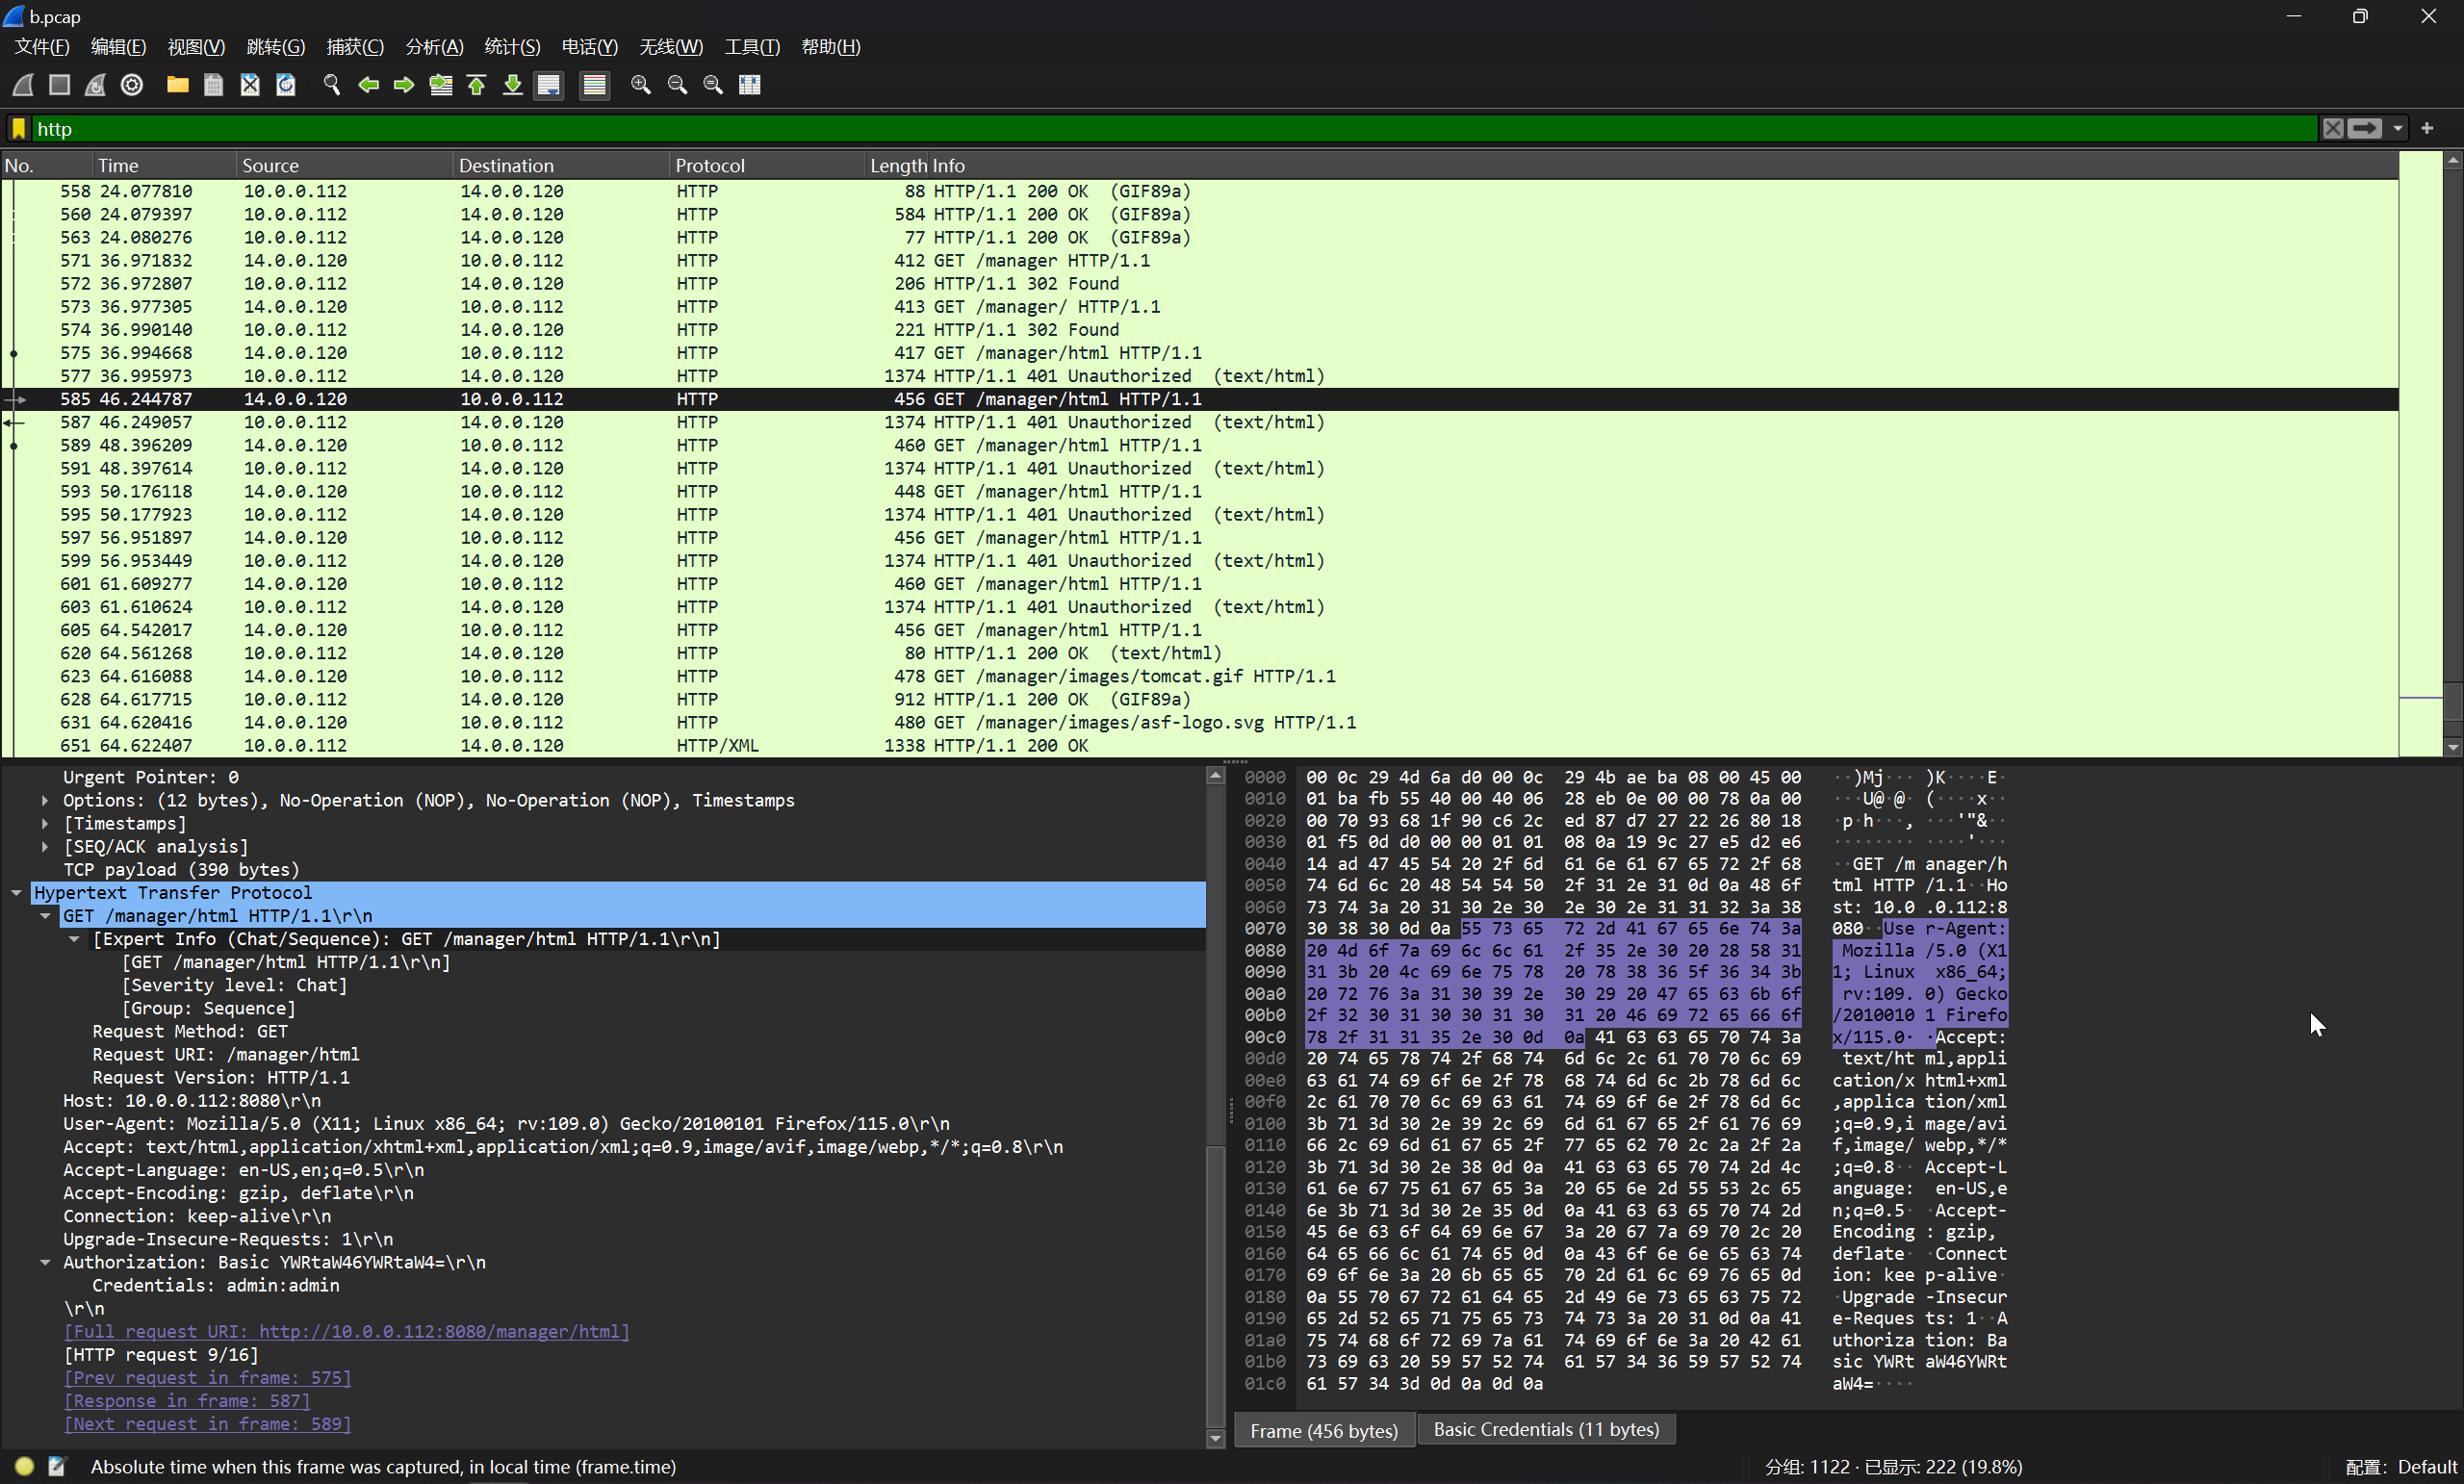This screenshot has height=1484, width=2464.
Task: Open the 文件(F) menu
Action: pos(42,47)
